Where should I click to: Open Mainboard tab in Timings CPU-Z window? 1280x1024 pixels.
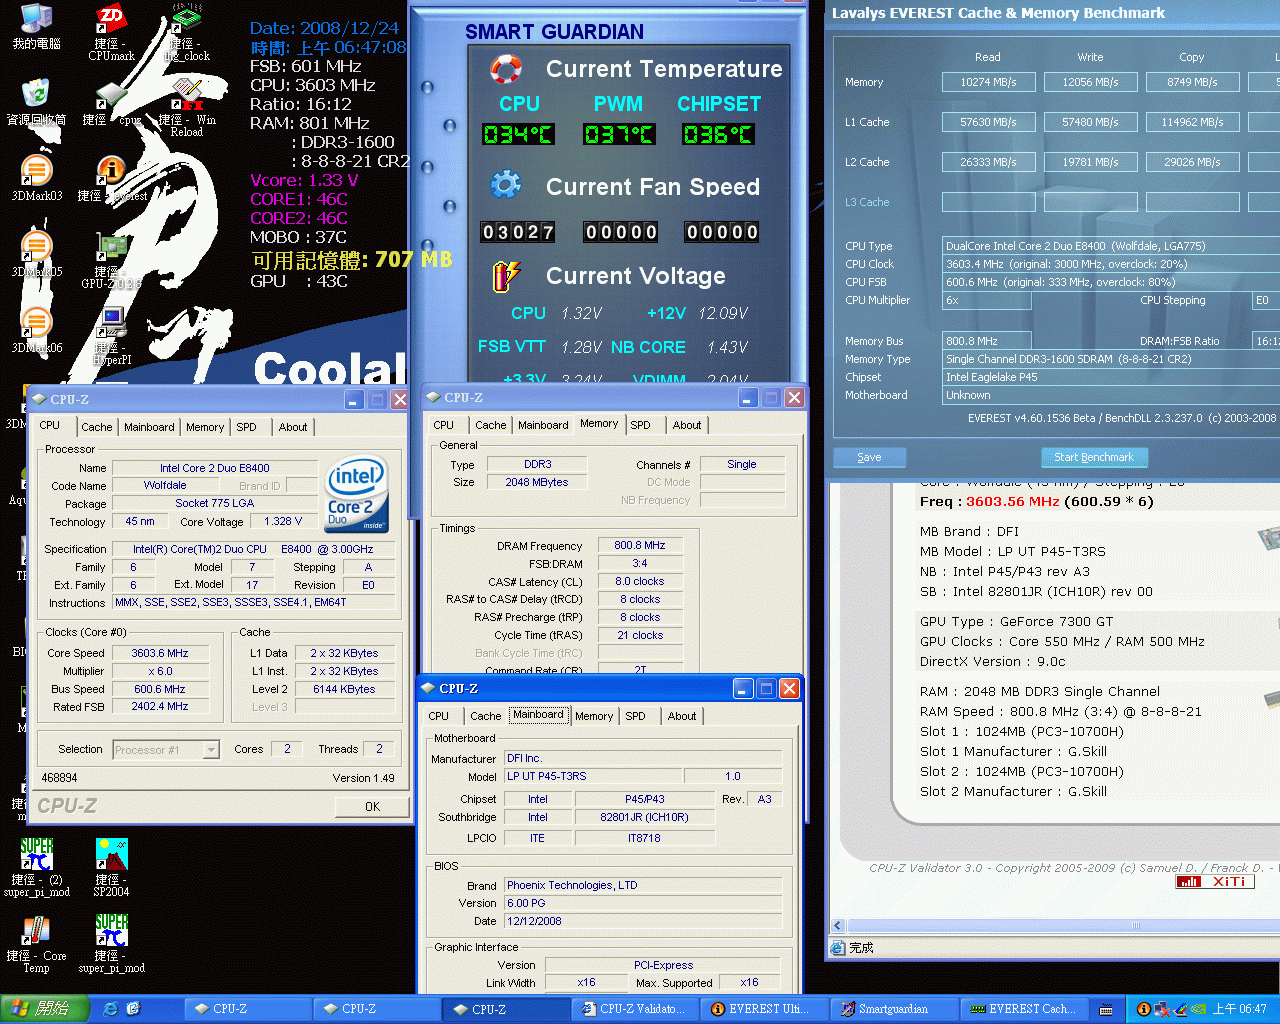coord(543,425)
